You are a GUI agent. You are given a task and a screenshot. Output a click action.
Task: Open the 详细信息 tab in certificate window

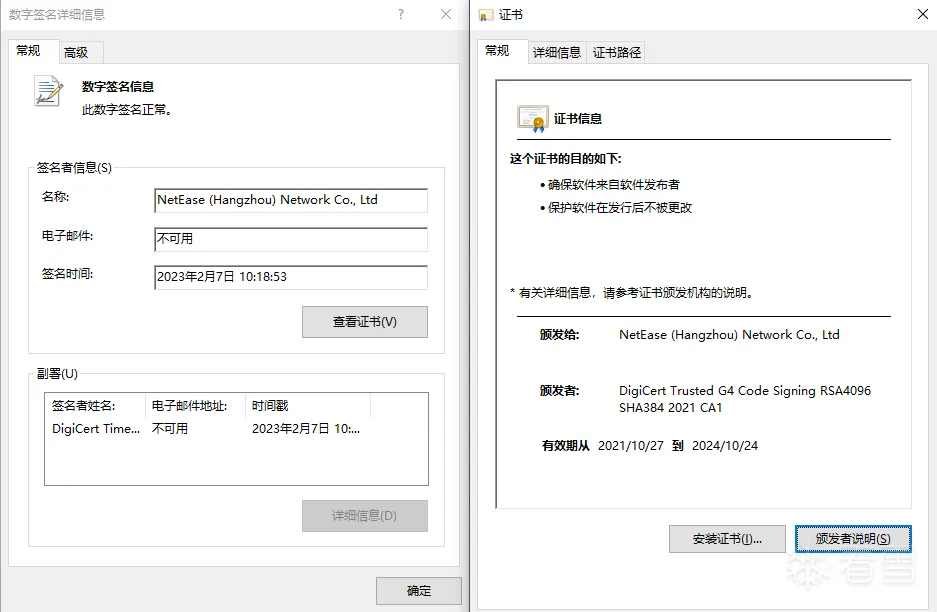[557, 53]
